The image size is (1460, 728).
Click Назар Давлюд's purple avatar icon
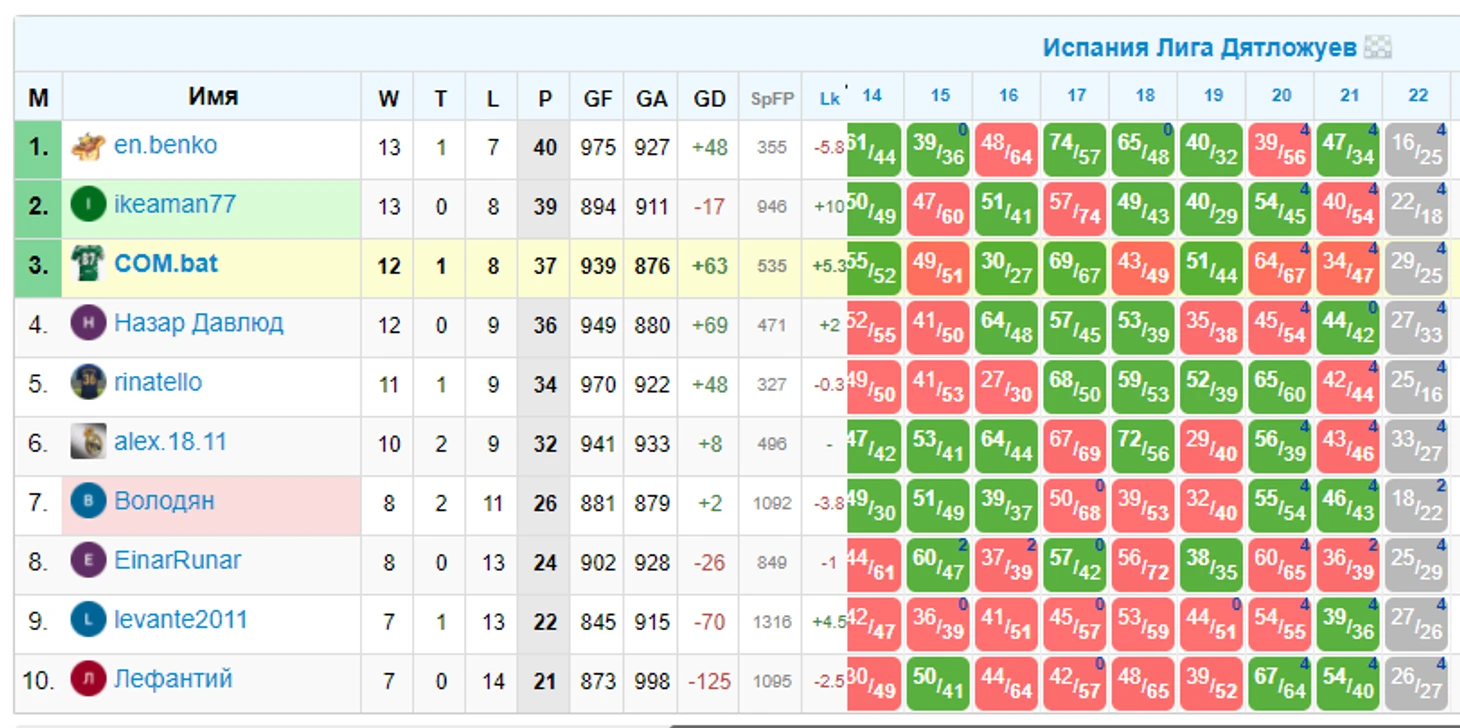click(88, 324)
